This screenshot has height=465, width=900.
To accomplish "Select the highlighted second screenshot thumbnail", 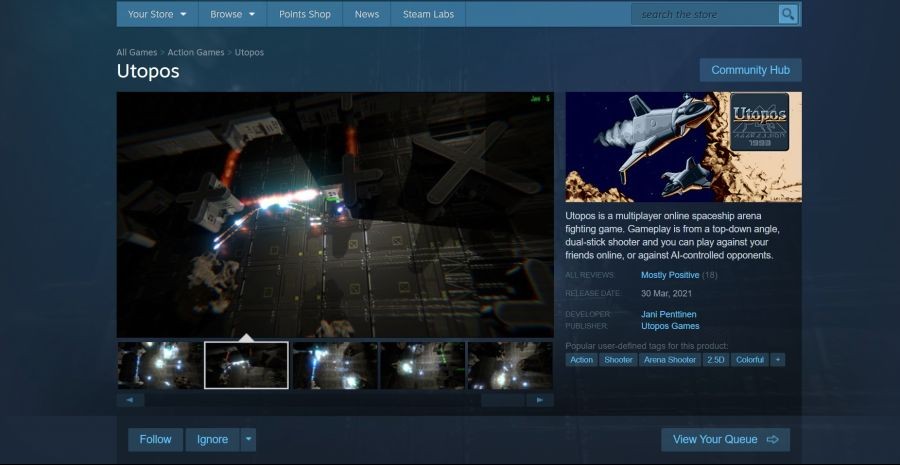I will click(x=246, y=365).
